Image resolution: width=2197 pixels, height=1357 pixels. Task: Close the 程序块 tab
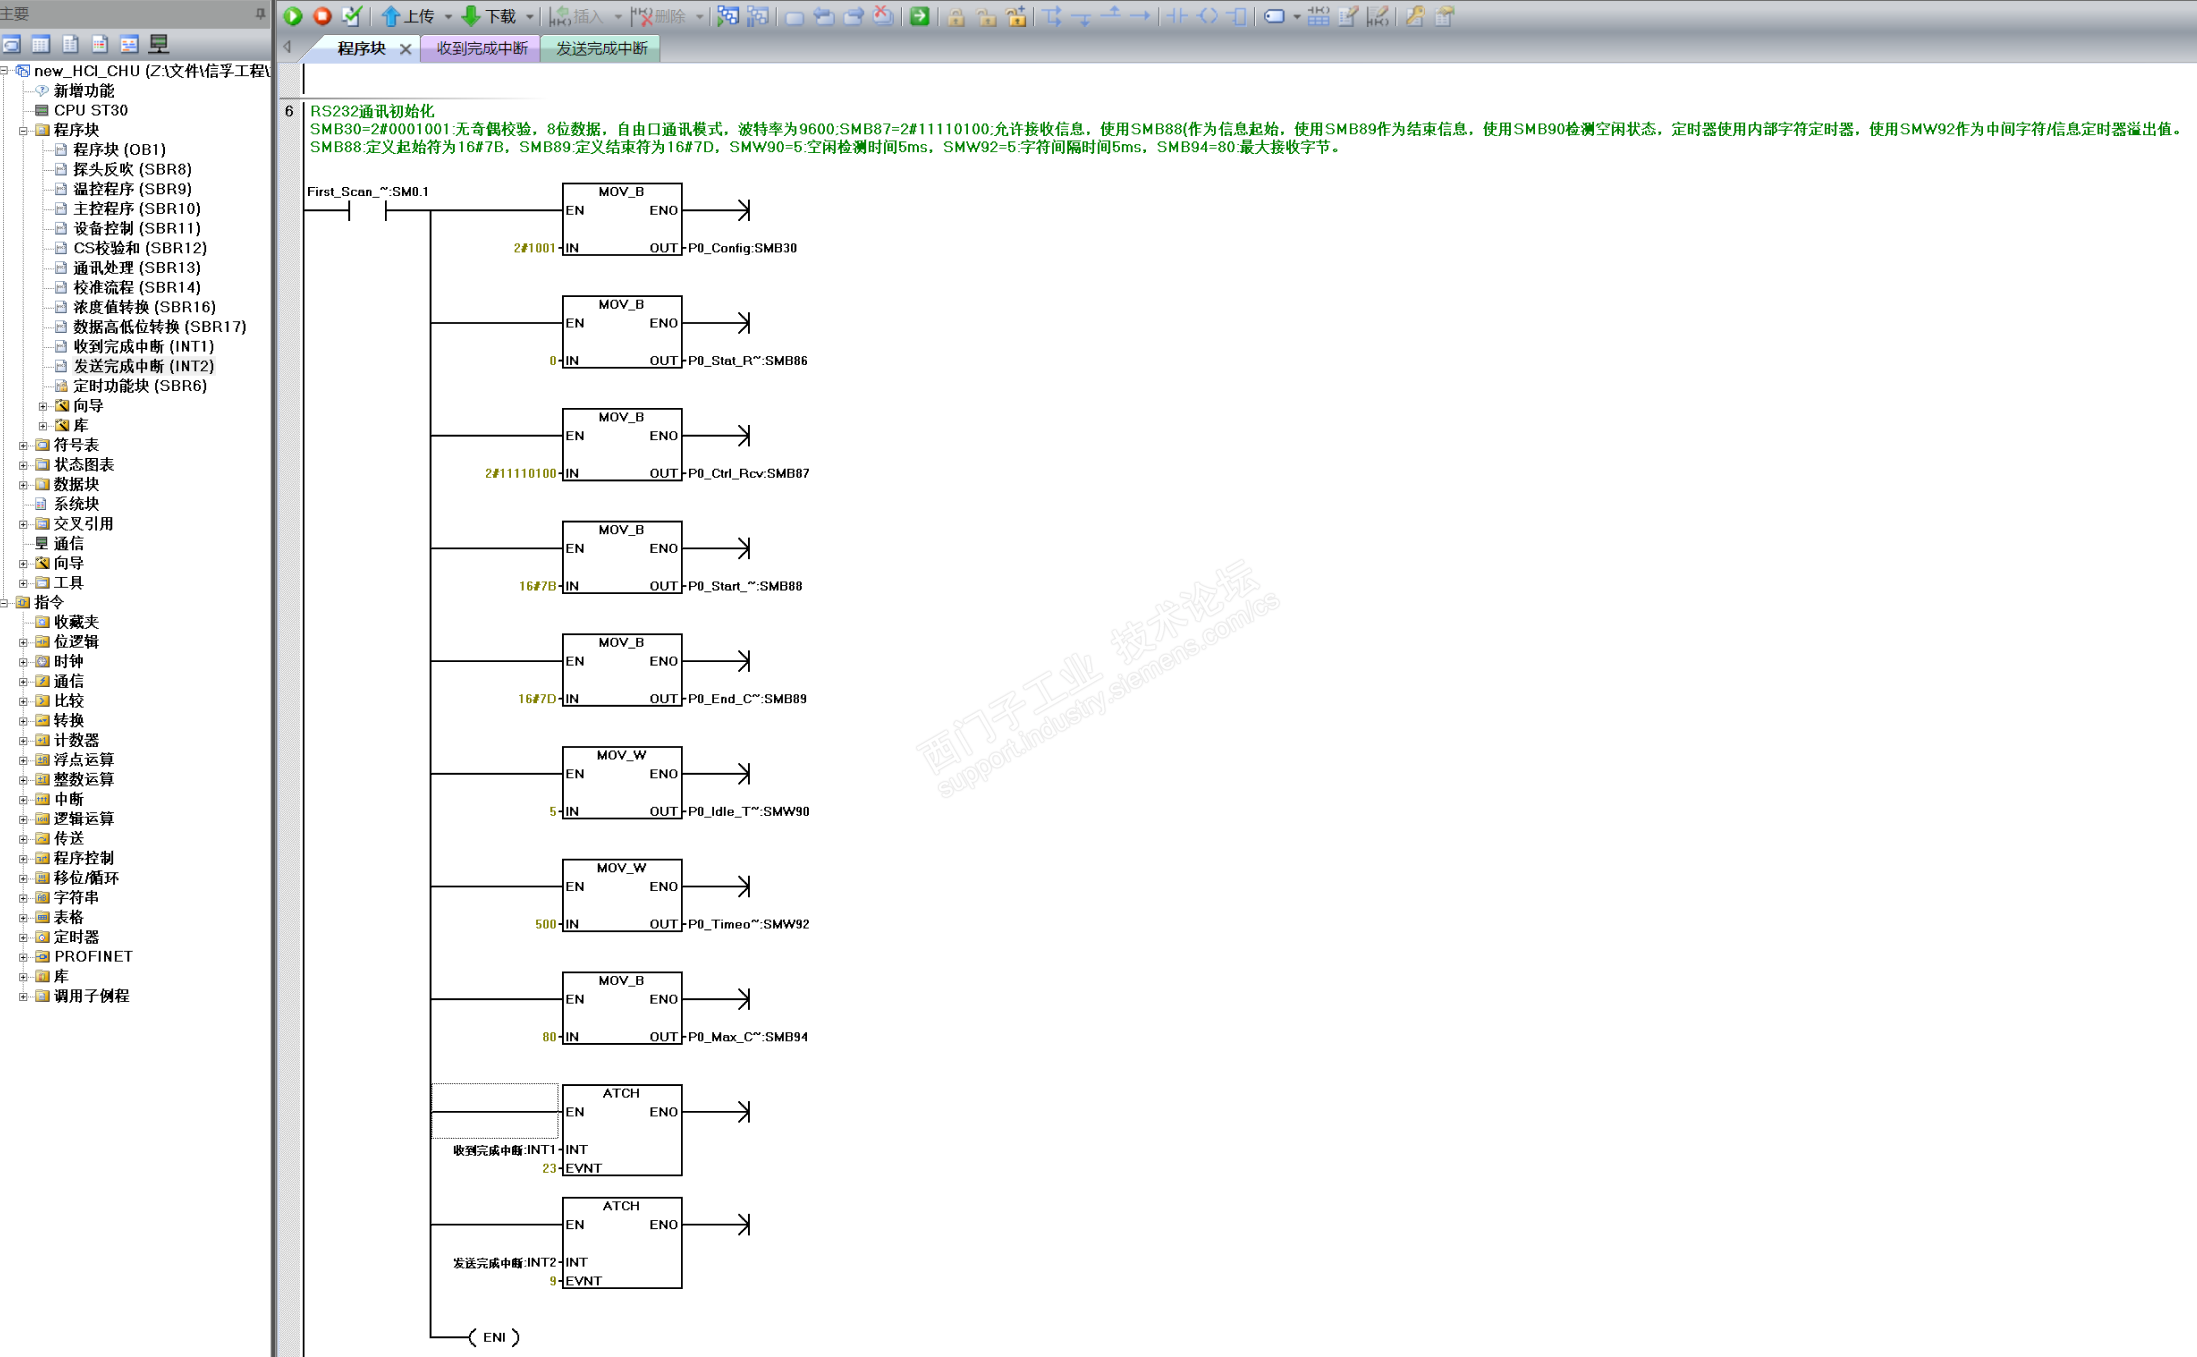coord(405,49)
